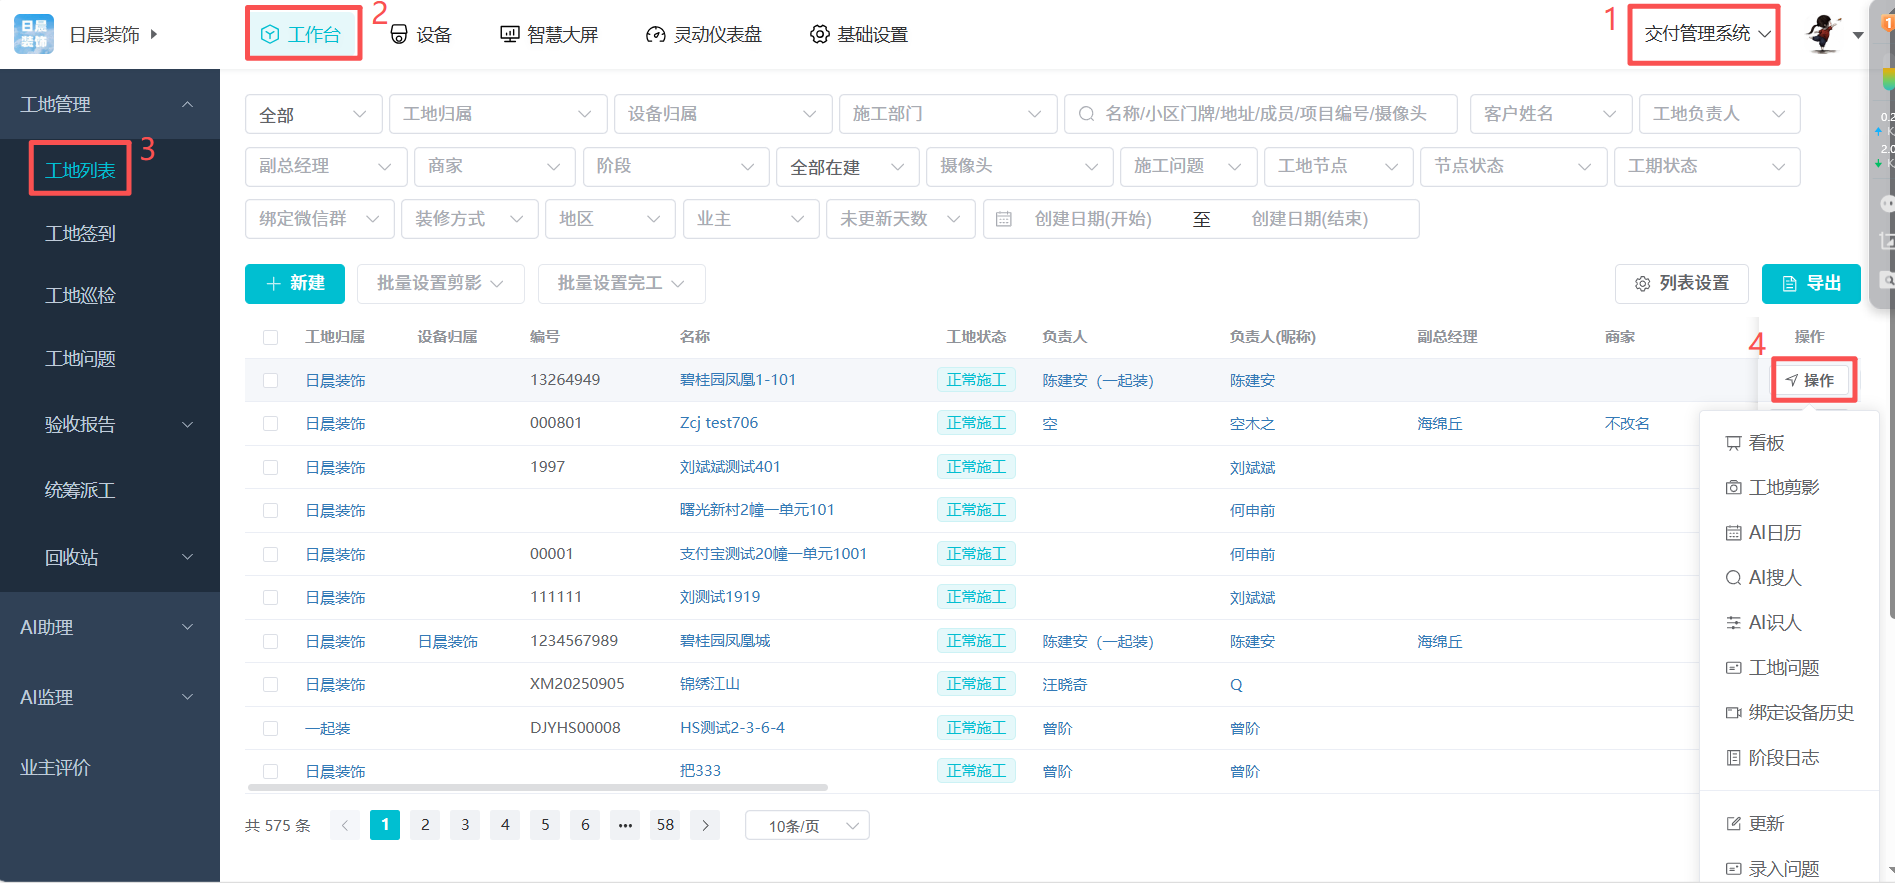Image resolution: width=1895 pixels, height=883 pixels.
Task: Click the 导出 export button
Action: point(1811,284)
